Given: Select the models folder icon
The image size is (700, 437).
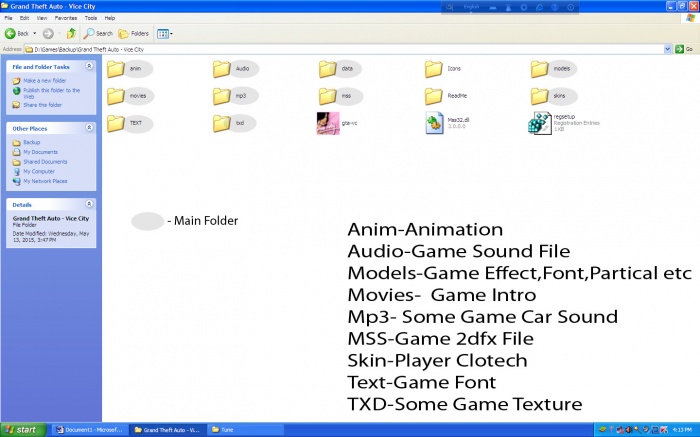Looking at the screenshot, I should click(540, 69).
